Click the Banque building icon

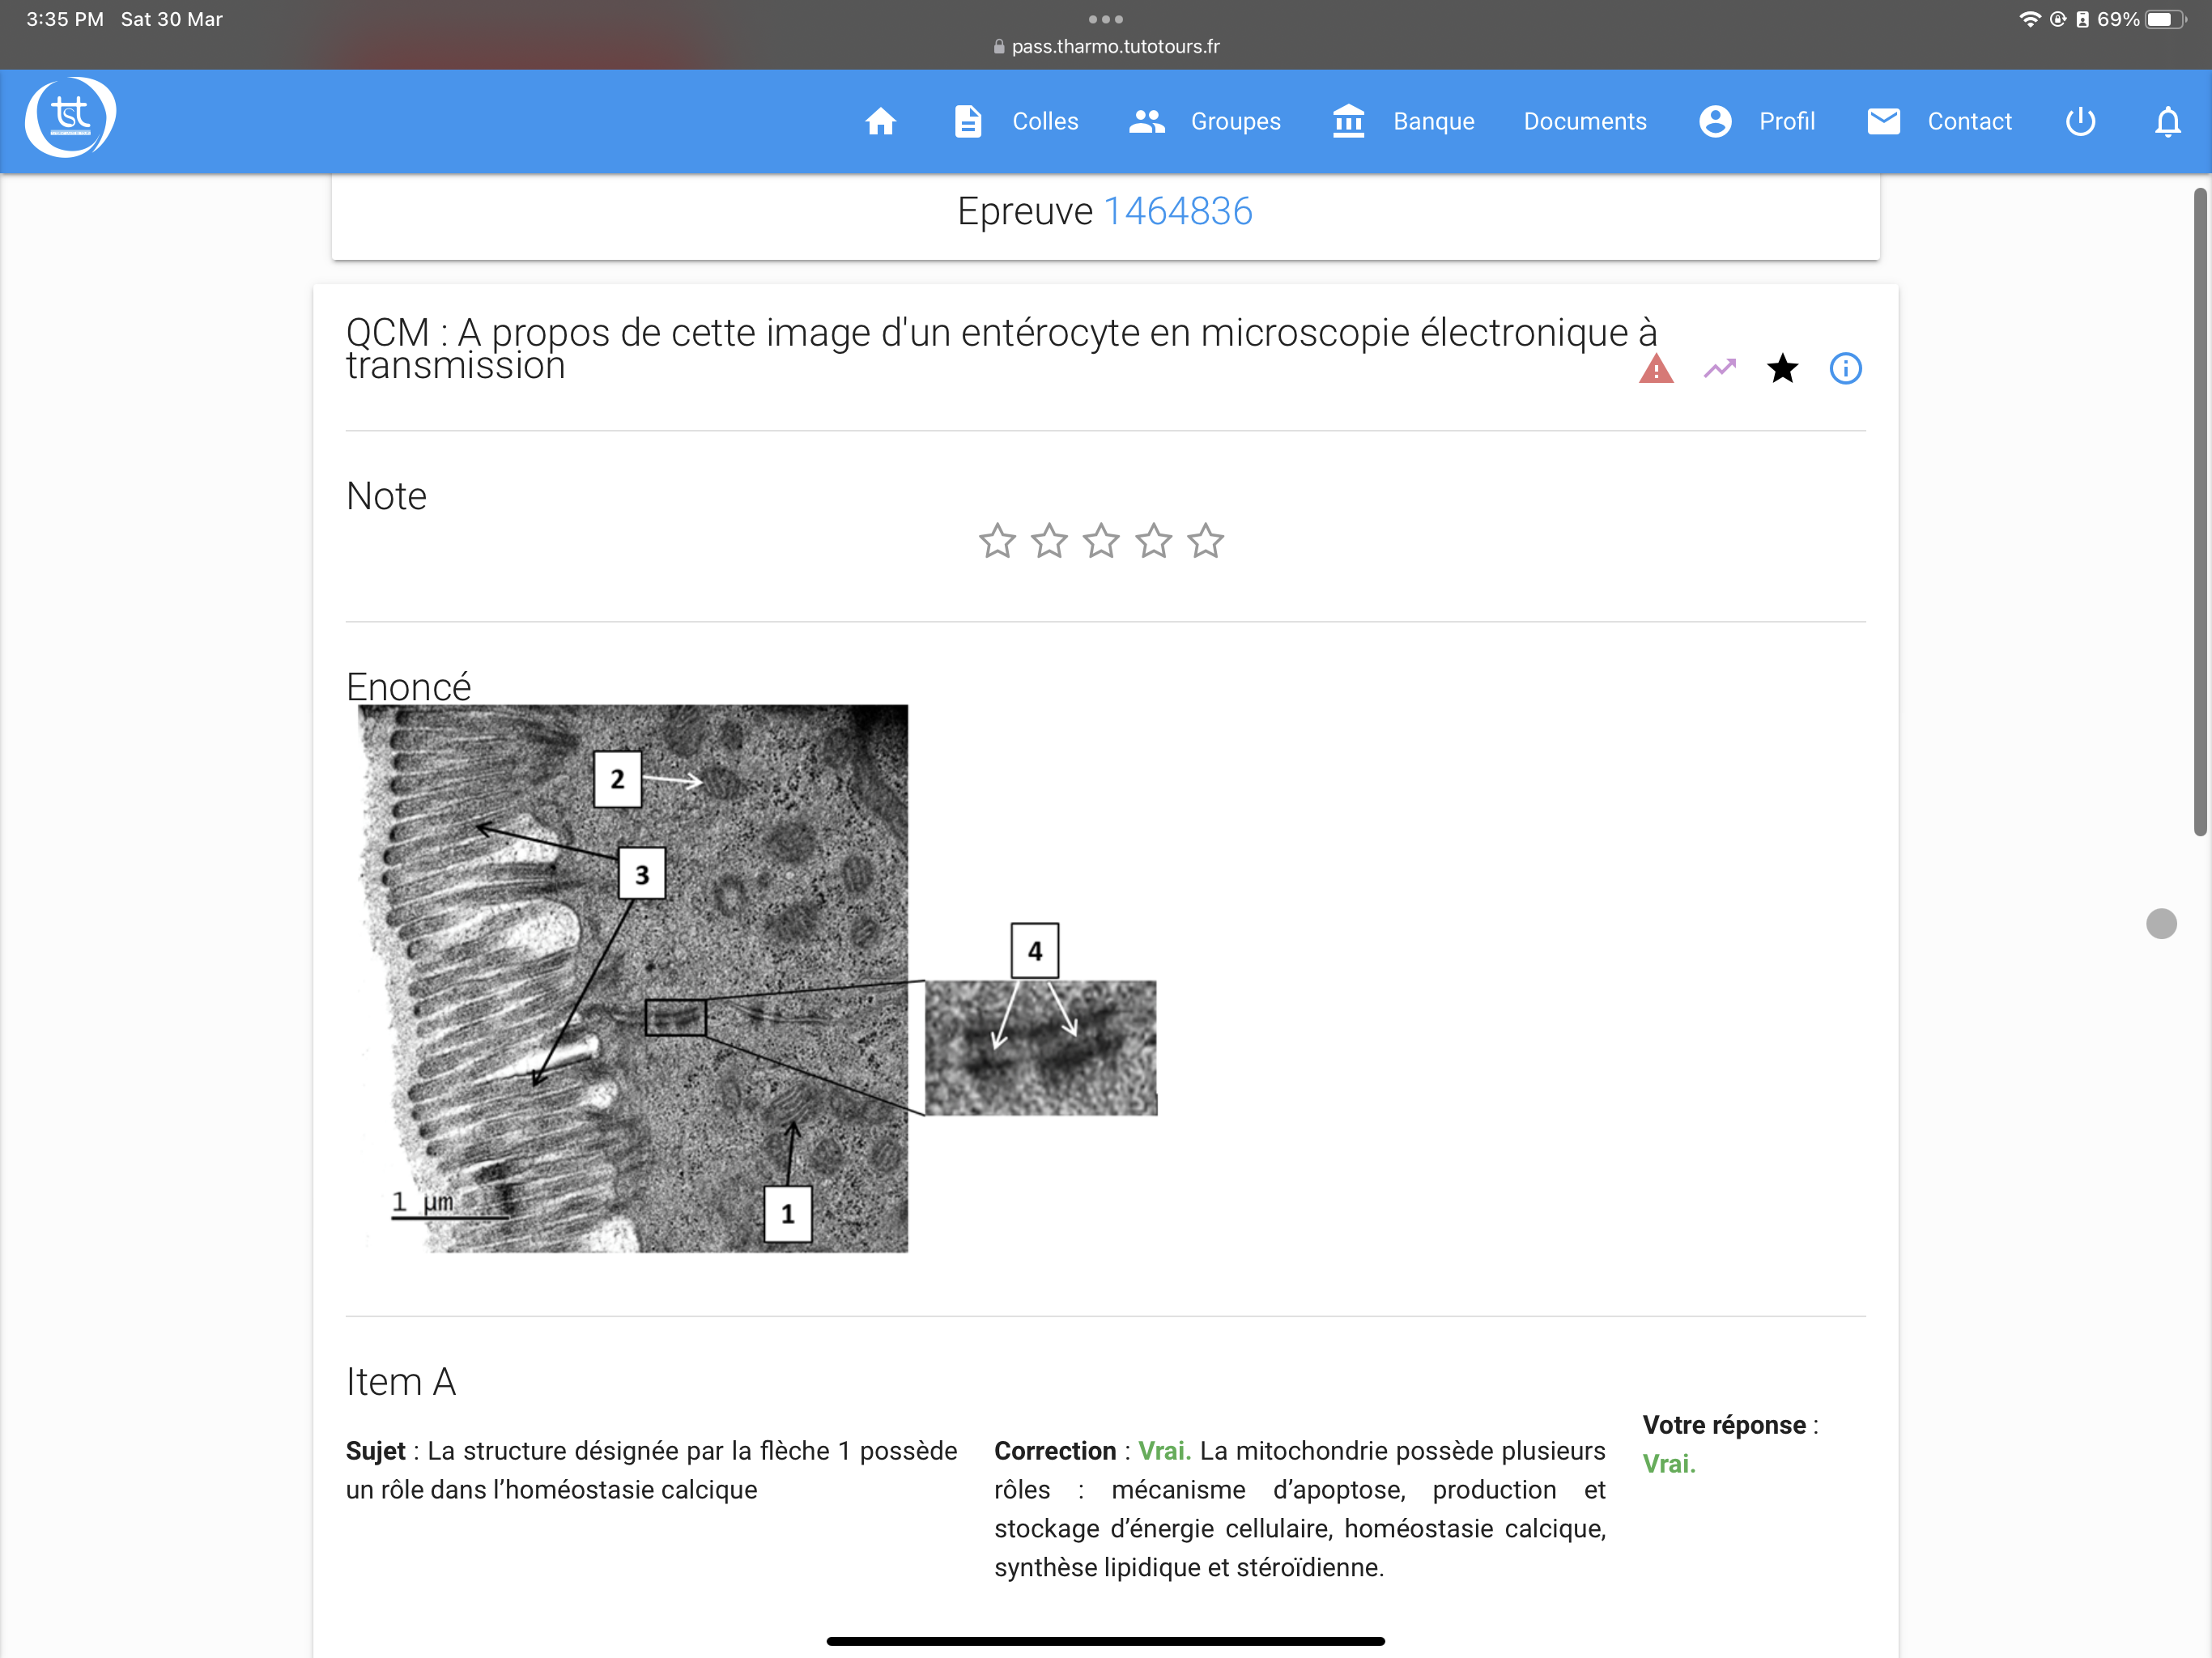point(1348,121)
